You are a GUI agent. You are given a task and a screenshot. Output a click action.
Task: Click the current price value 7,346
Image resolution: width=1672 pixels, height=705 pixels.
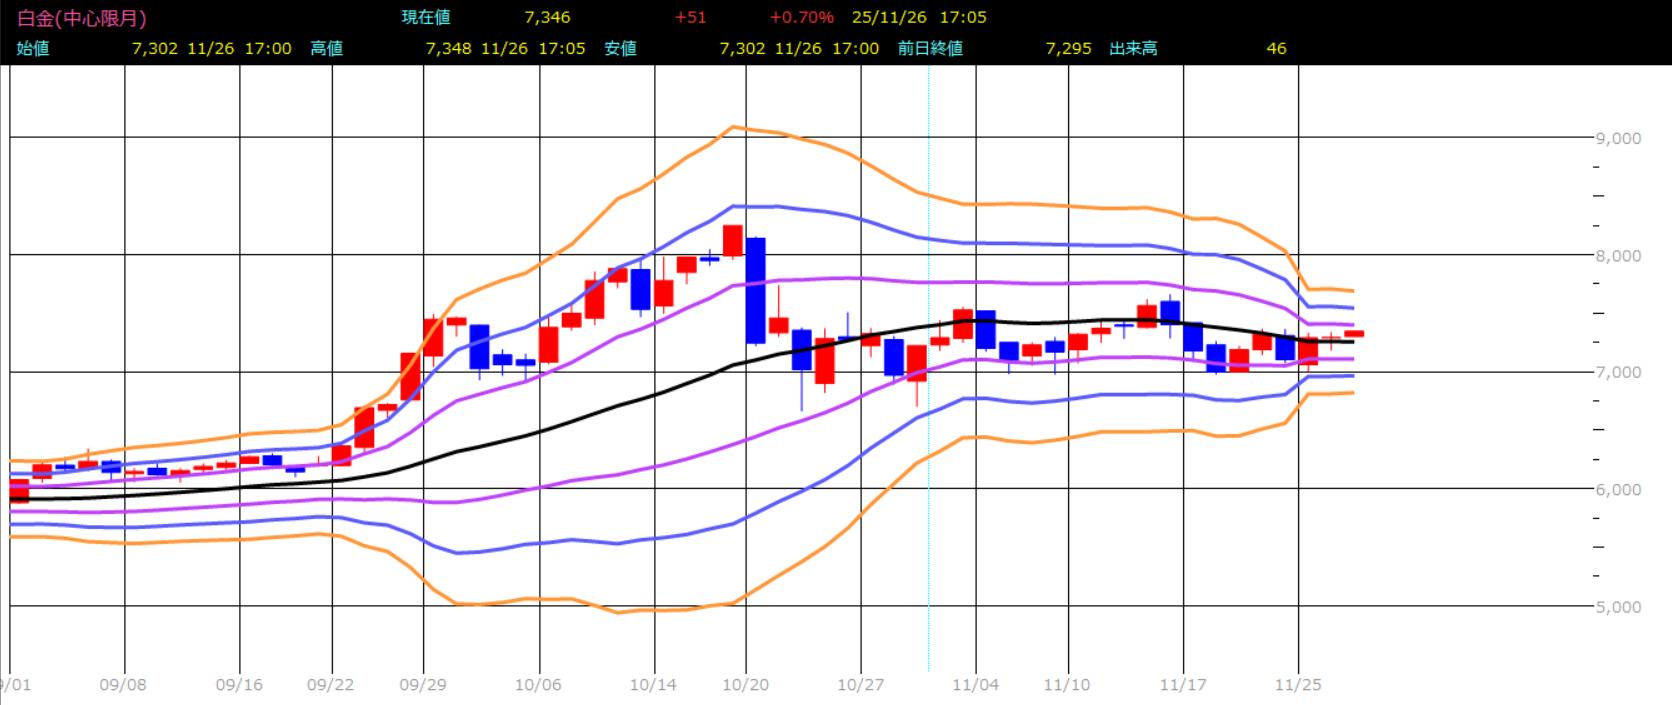click(547, 18)
